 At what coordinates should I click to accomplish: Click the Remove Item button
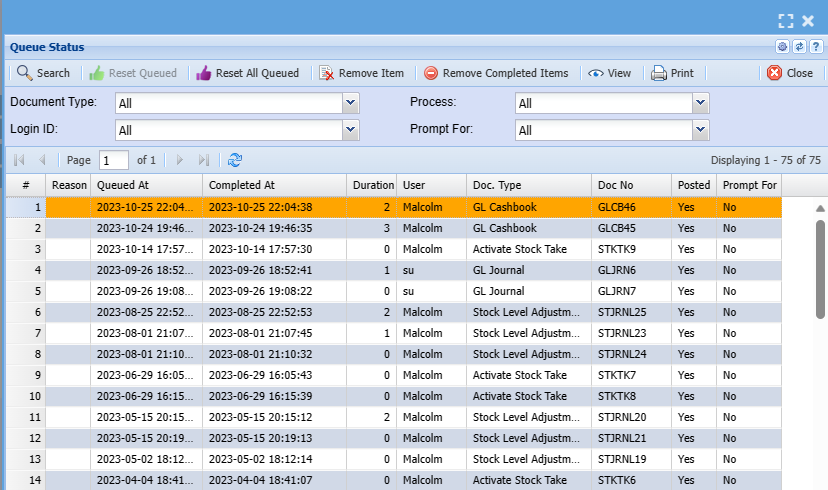click(x=361, y=73)
